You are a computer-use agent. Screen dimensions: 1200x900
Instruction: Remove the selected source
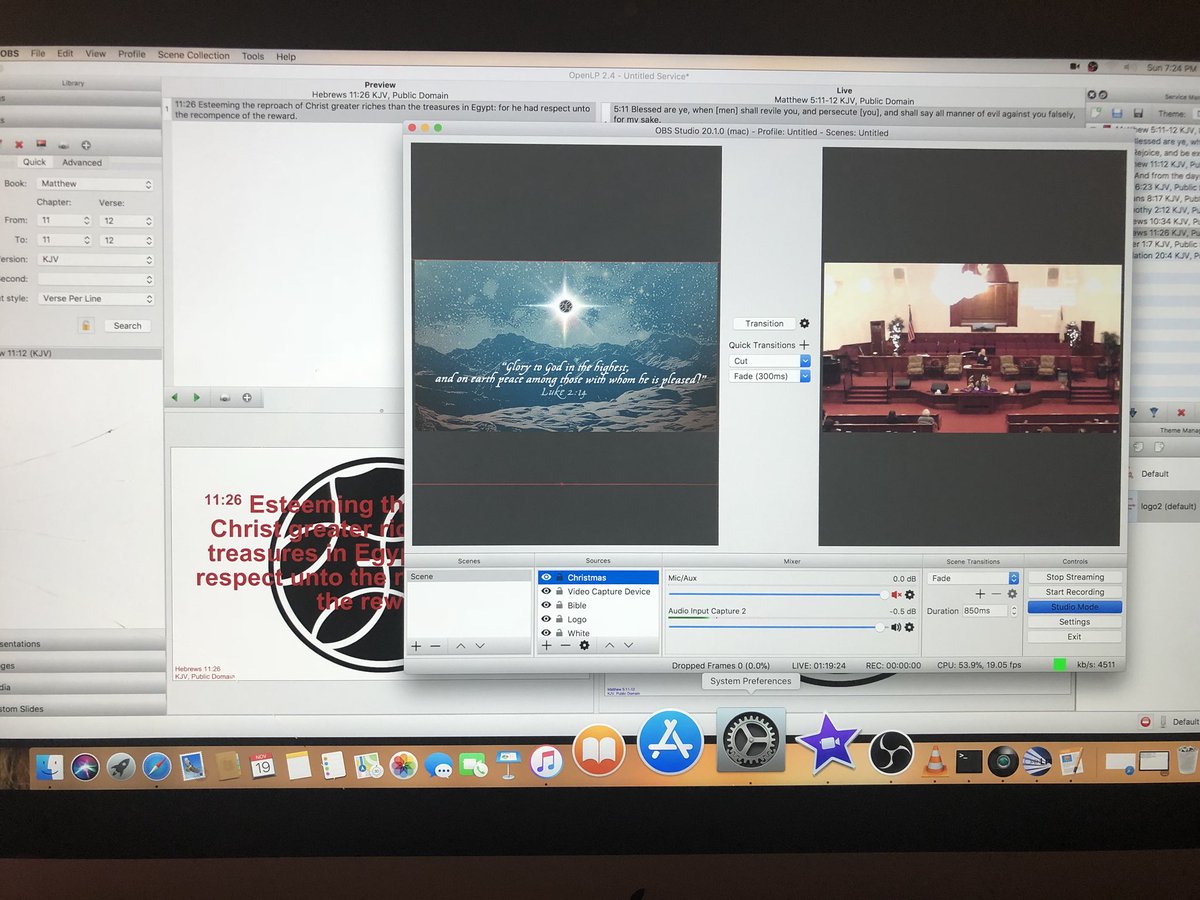[x=565, y=646]
